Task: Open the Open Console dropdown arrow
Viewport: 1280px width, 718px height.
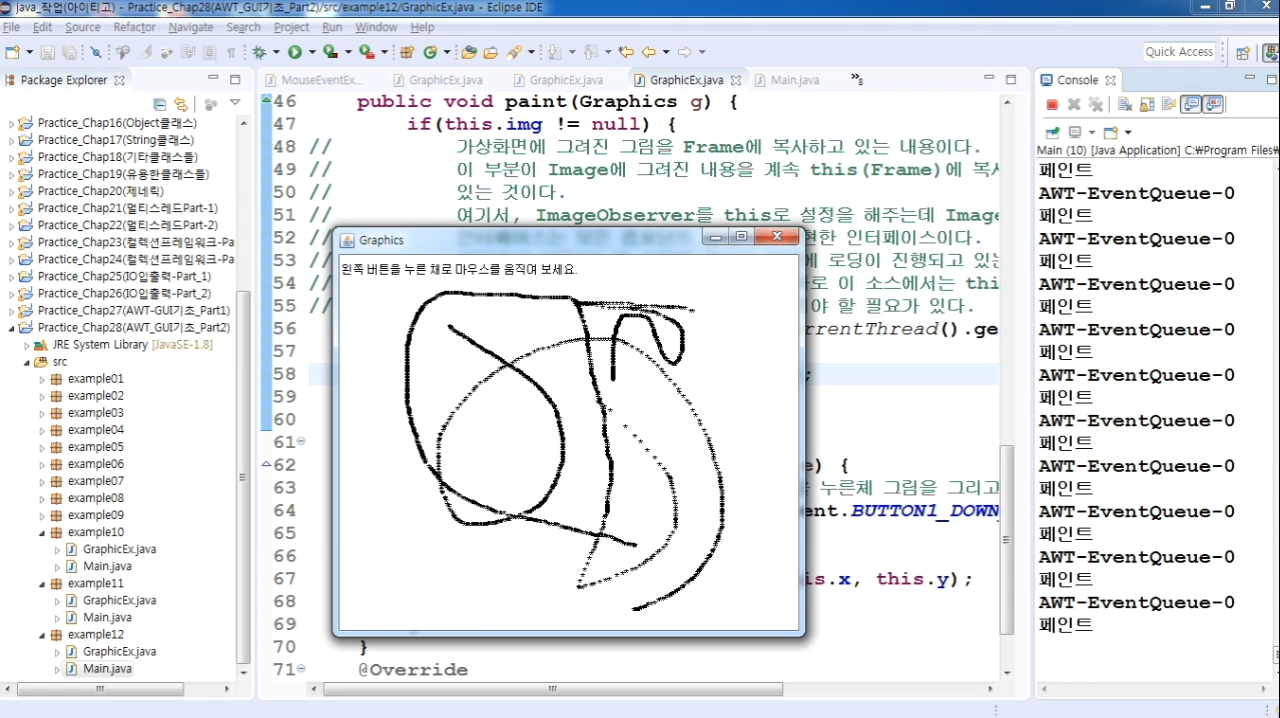Action: (1128, 132)
